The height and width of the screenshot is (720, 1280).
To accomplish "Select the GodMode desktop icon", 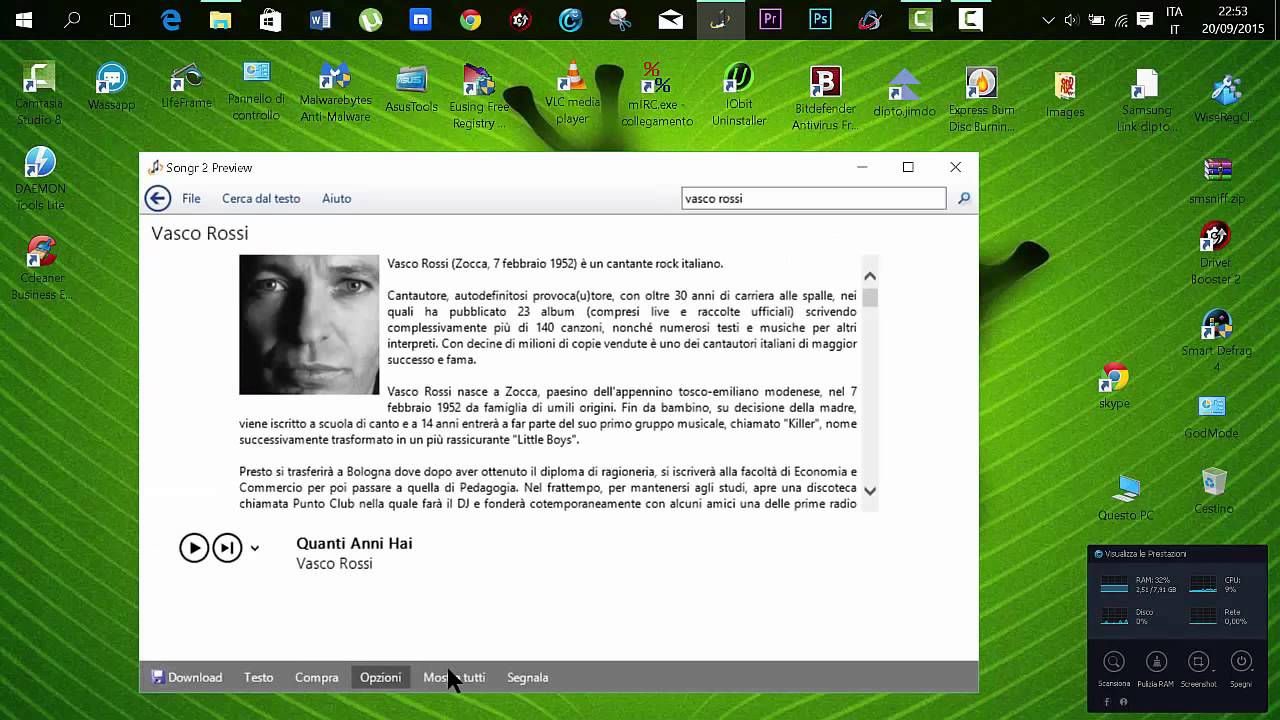I will pos(1212,417).
